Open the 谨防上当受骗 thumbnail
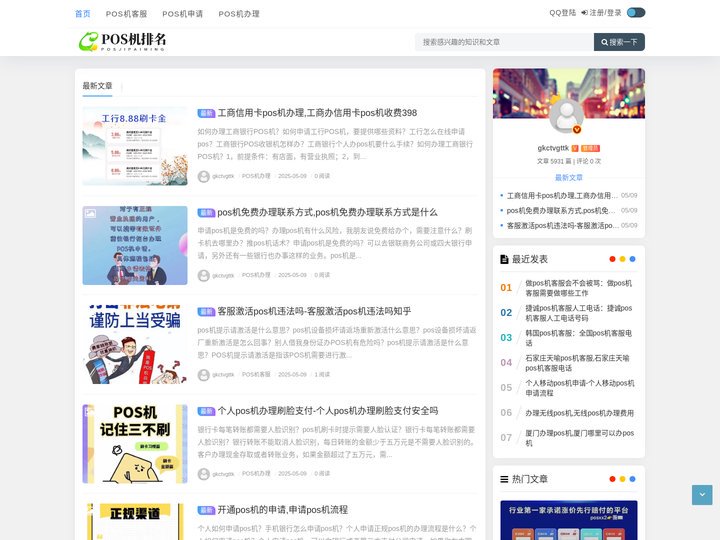This screenshot has width=720, height=540. (135, 344)
